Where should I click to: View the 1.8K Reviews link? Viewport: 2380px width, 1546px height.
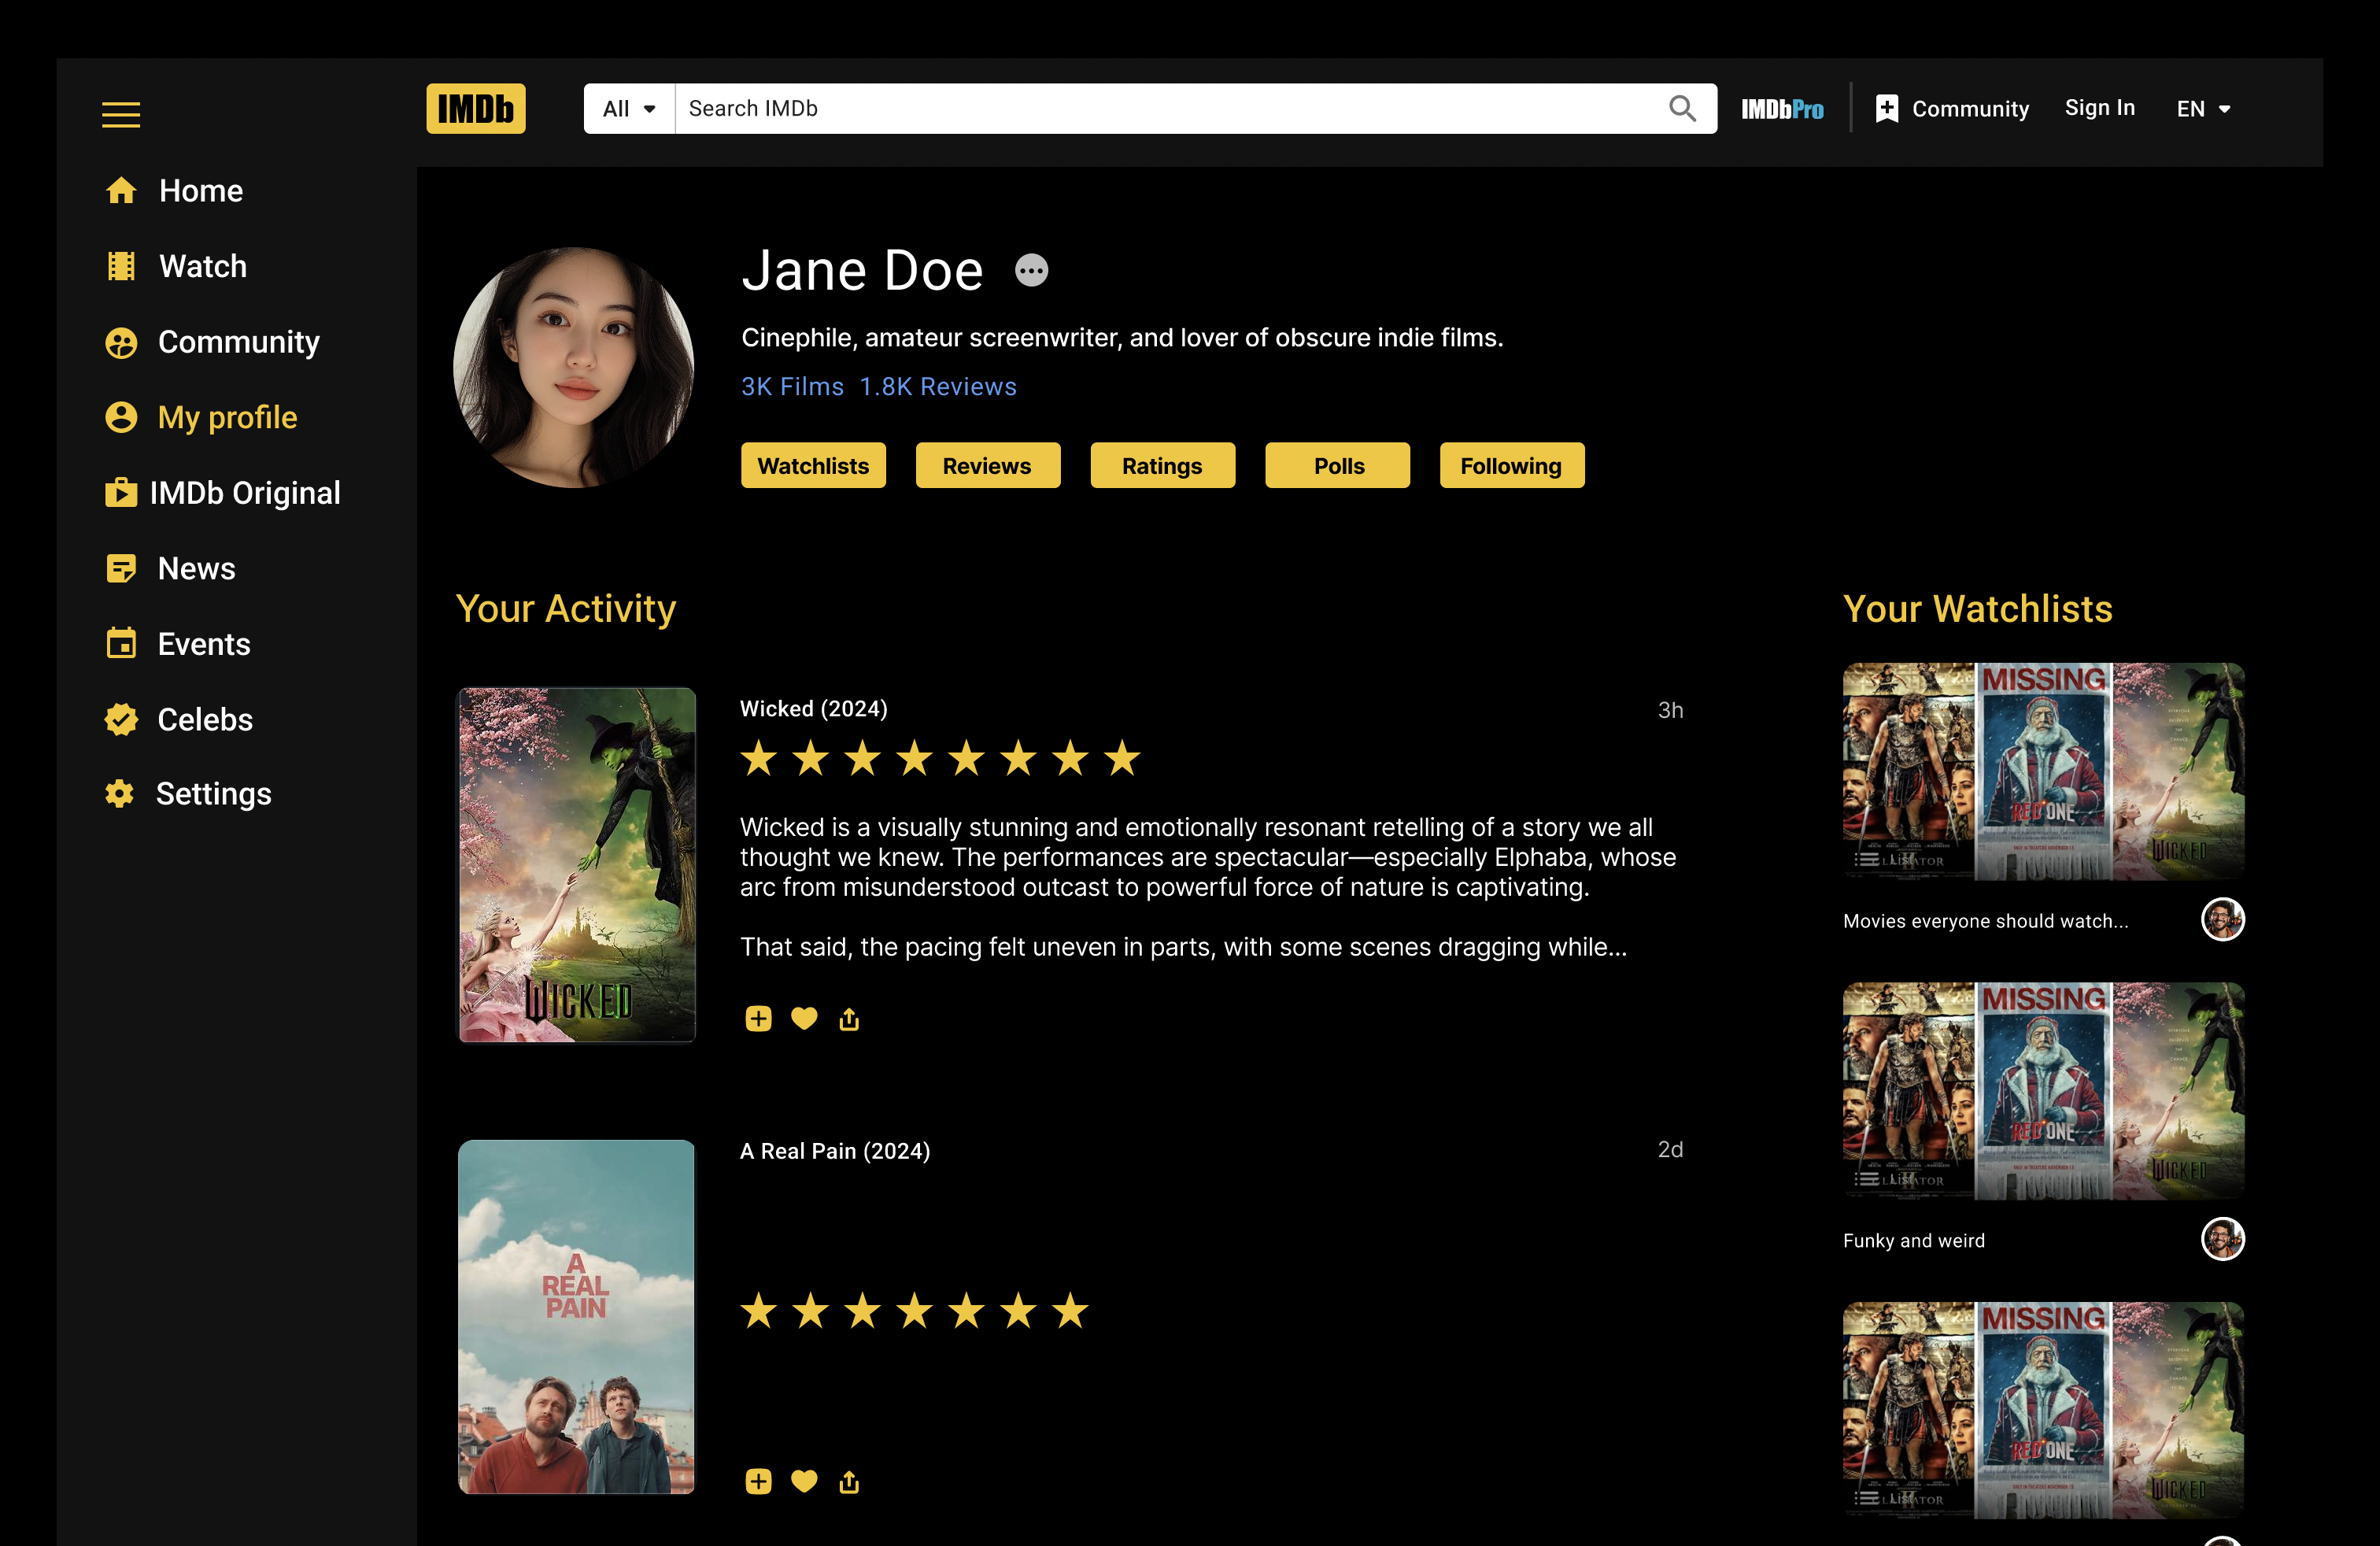[x=938, y=386]
